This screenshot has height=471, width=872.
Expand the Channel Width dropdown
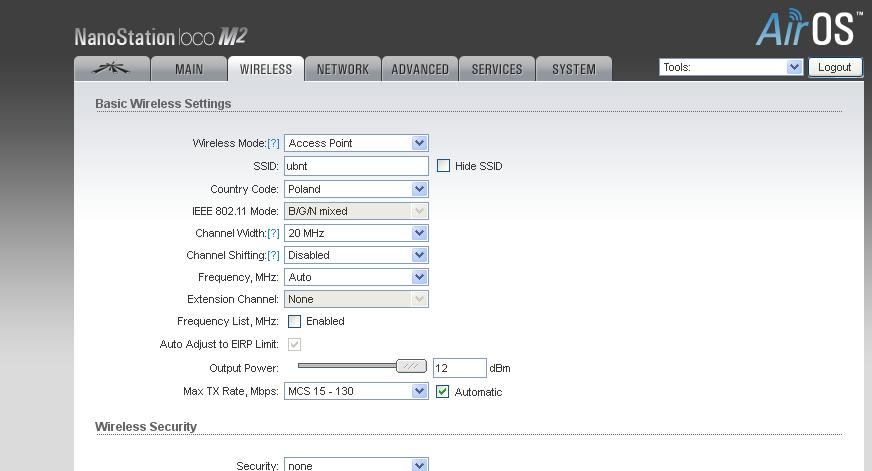click(356, 233)
